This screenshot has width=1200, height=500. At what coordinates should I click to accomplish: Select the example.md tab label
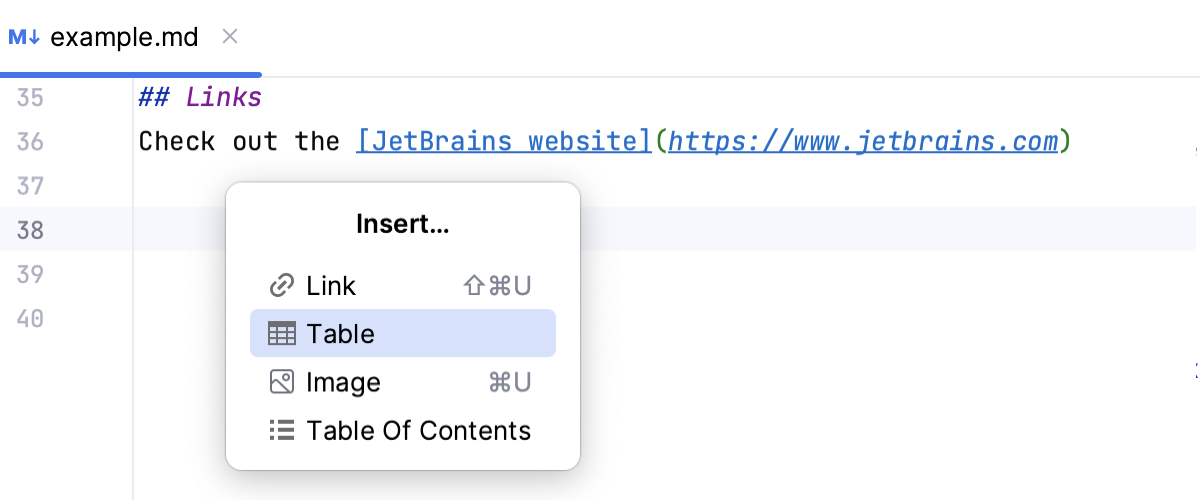pyautogui.click(x=124, y=38)
